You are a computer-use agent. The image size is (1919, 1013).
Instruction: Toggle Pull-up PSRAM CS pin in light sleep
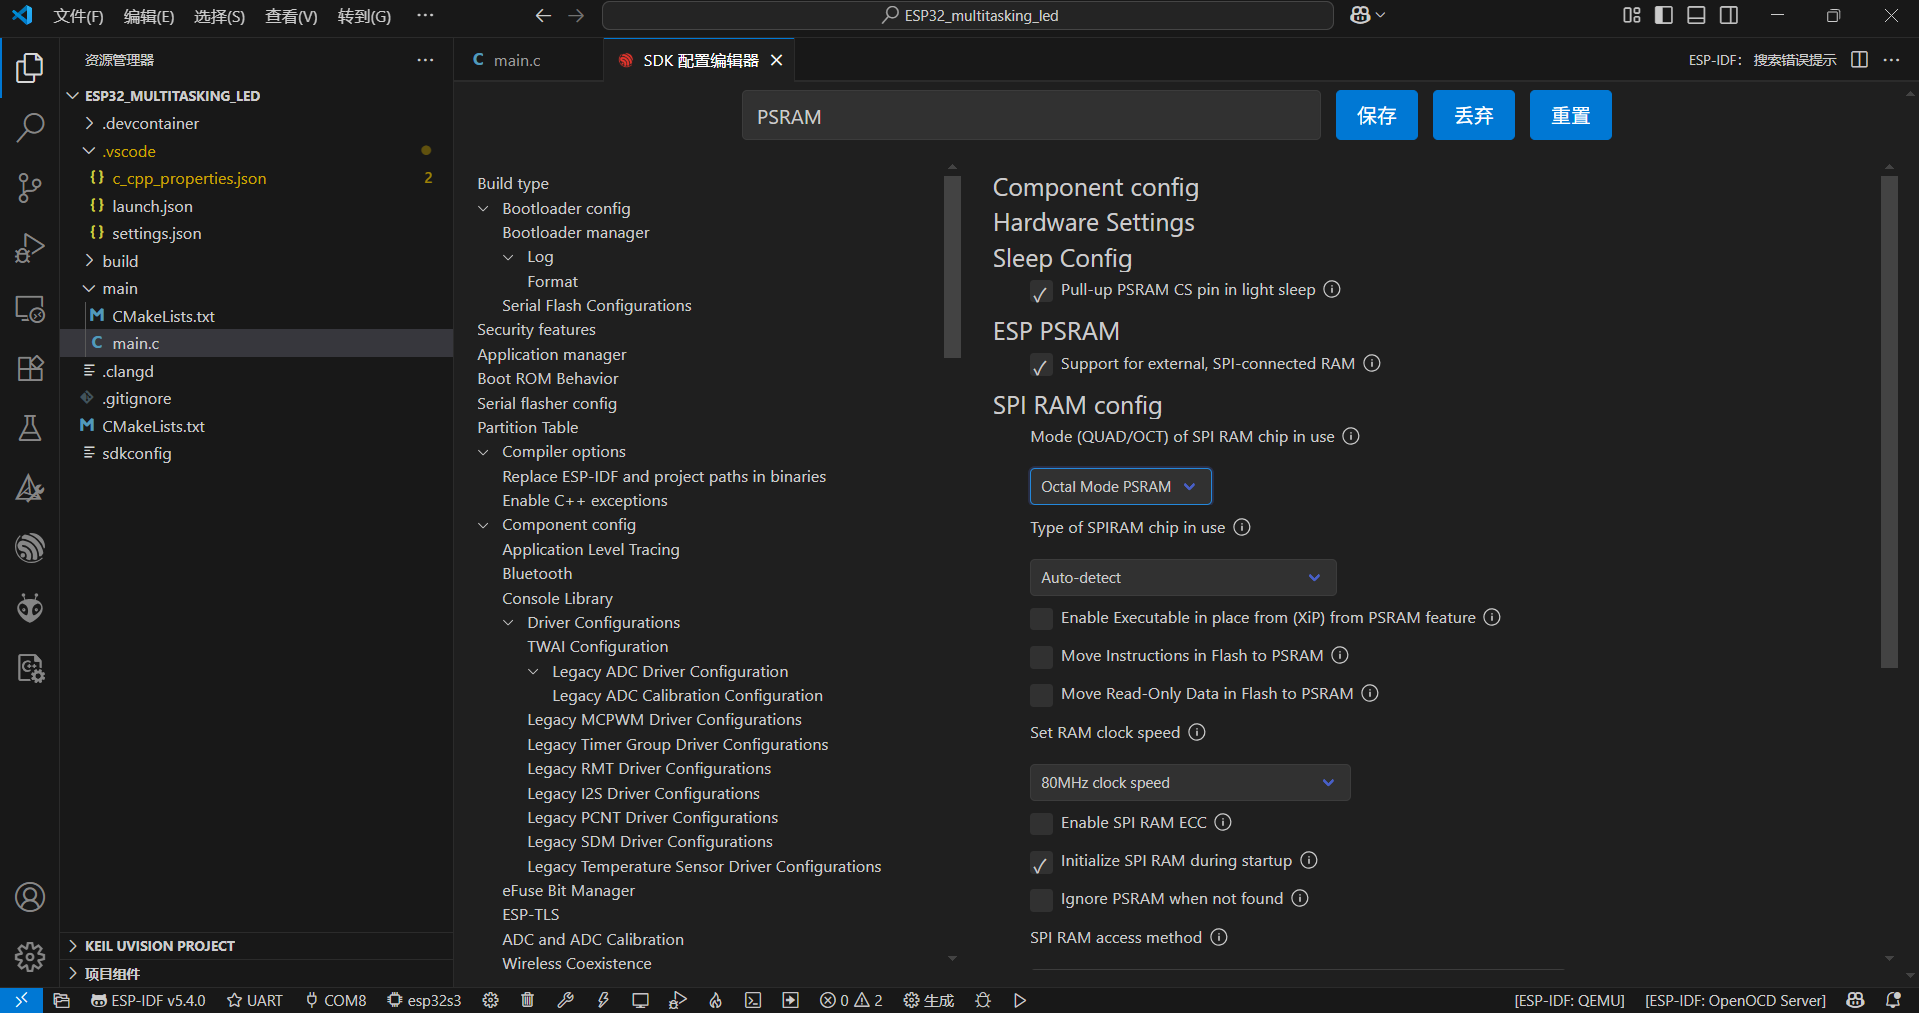coord(1041,292)
